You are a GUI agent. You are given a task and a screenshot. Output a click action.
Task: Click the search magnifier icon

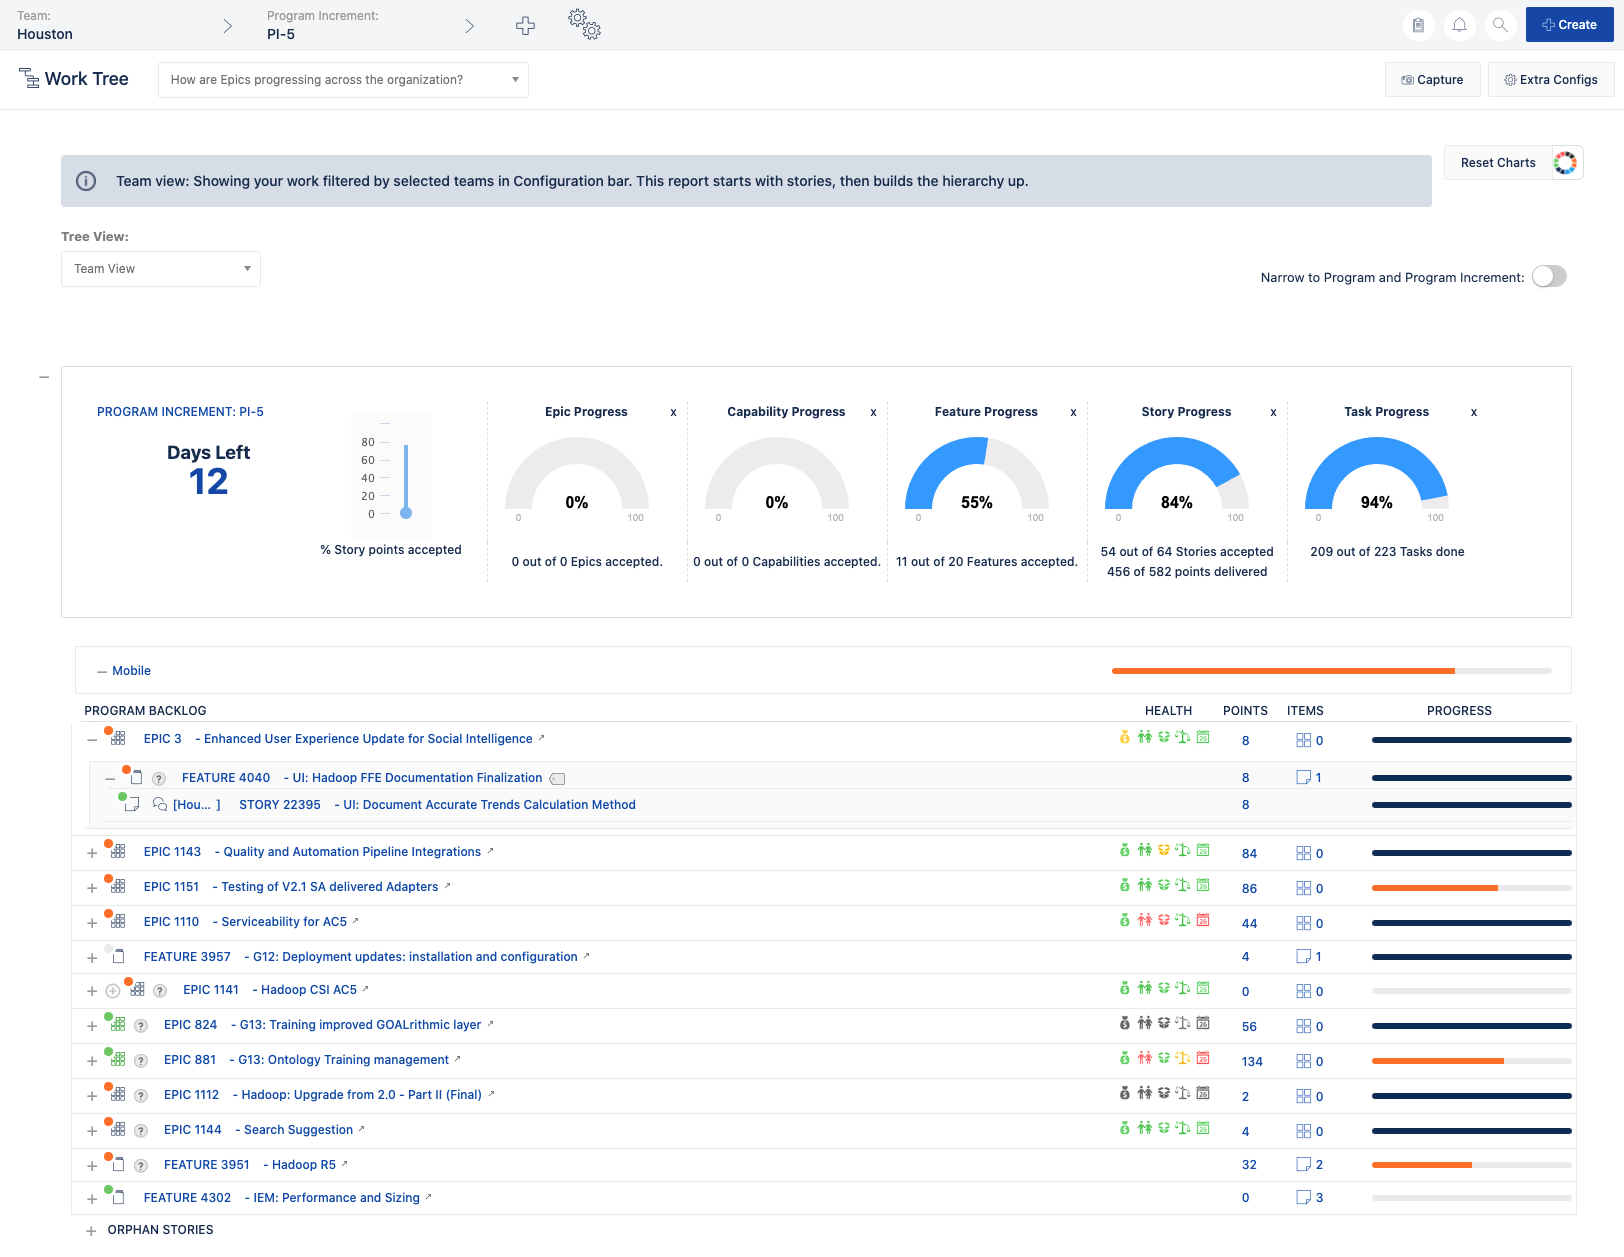(x=1500, y=25)
